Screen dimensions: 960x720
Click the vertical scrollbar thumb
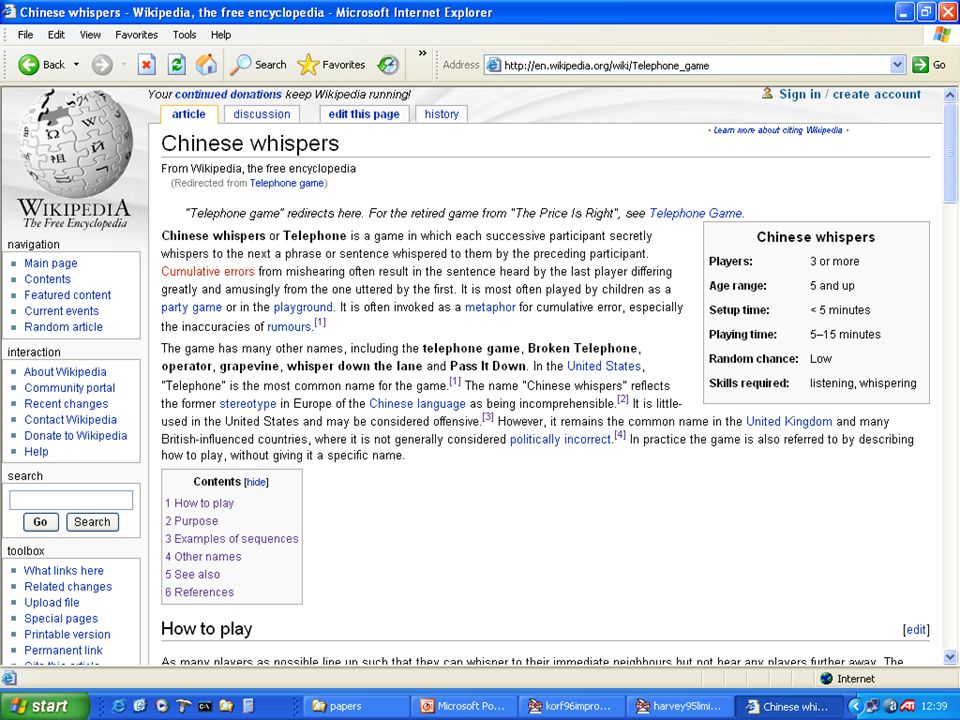(950, 152)
